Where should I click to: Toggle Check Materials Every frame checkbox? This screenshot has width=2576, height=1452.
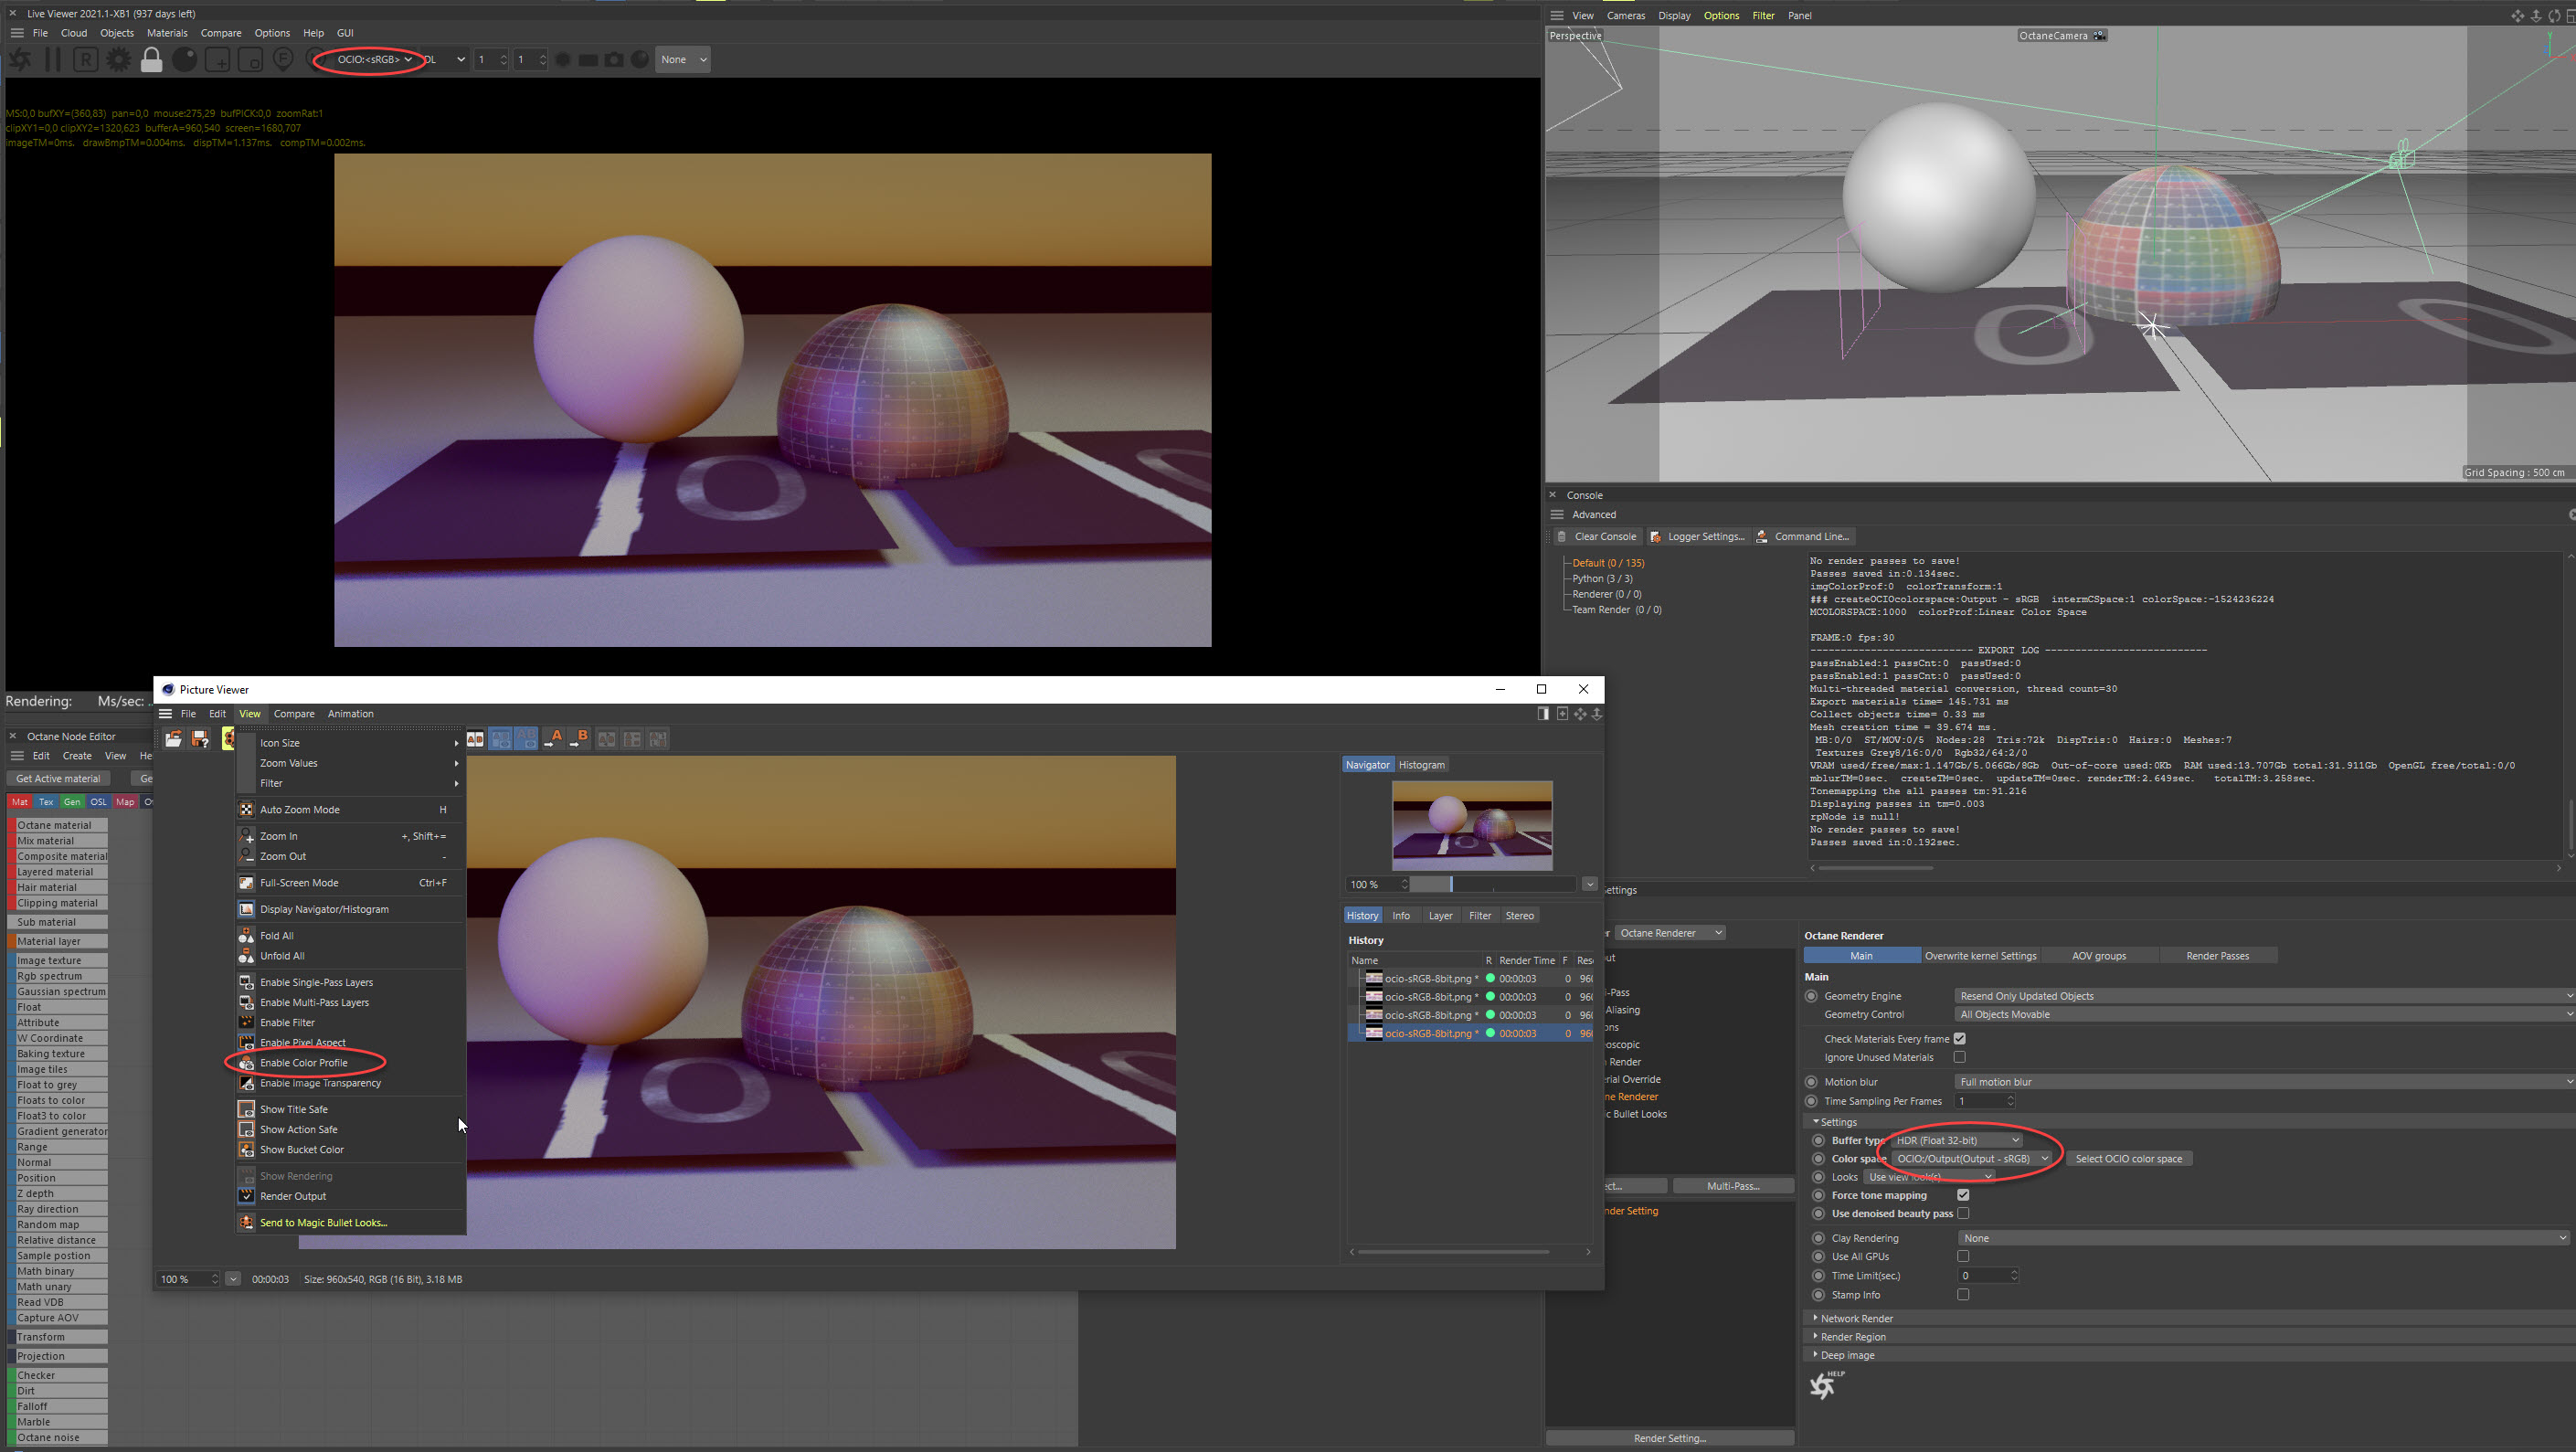[1960, 1039]
